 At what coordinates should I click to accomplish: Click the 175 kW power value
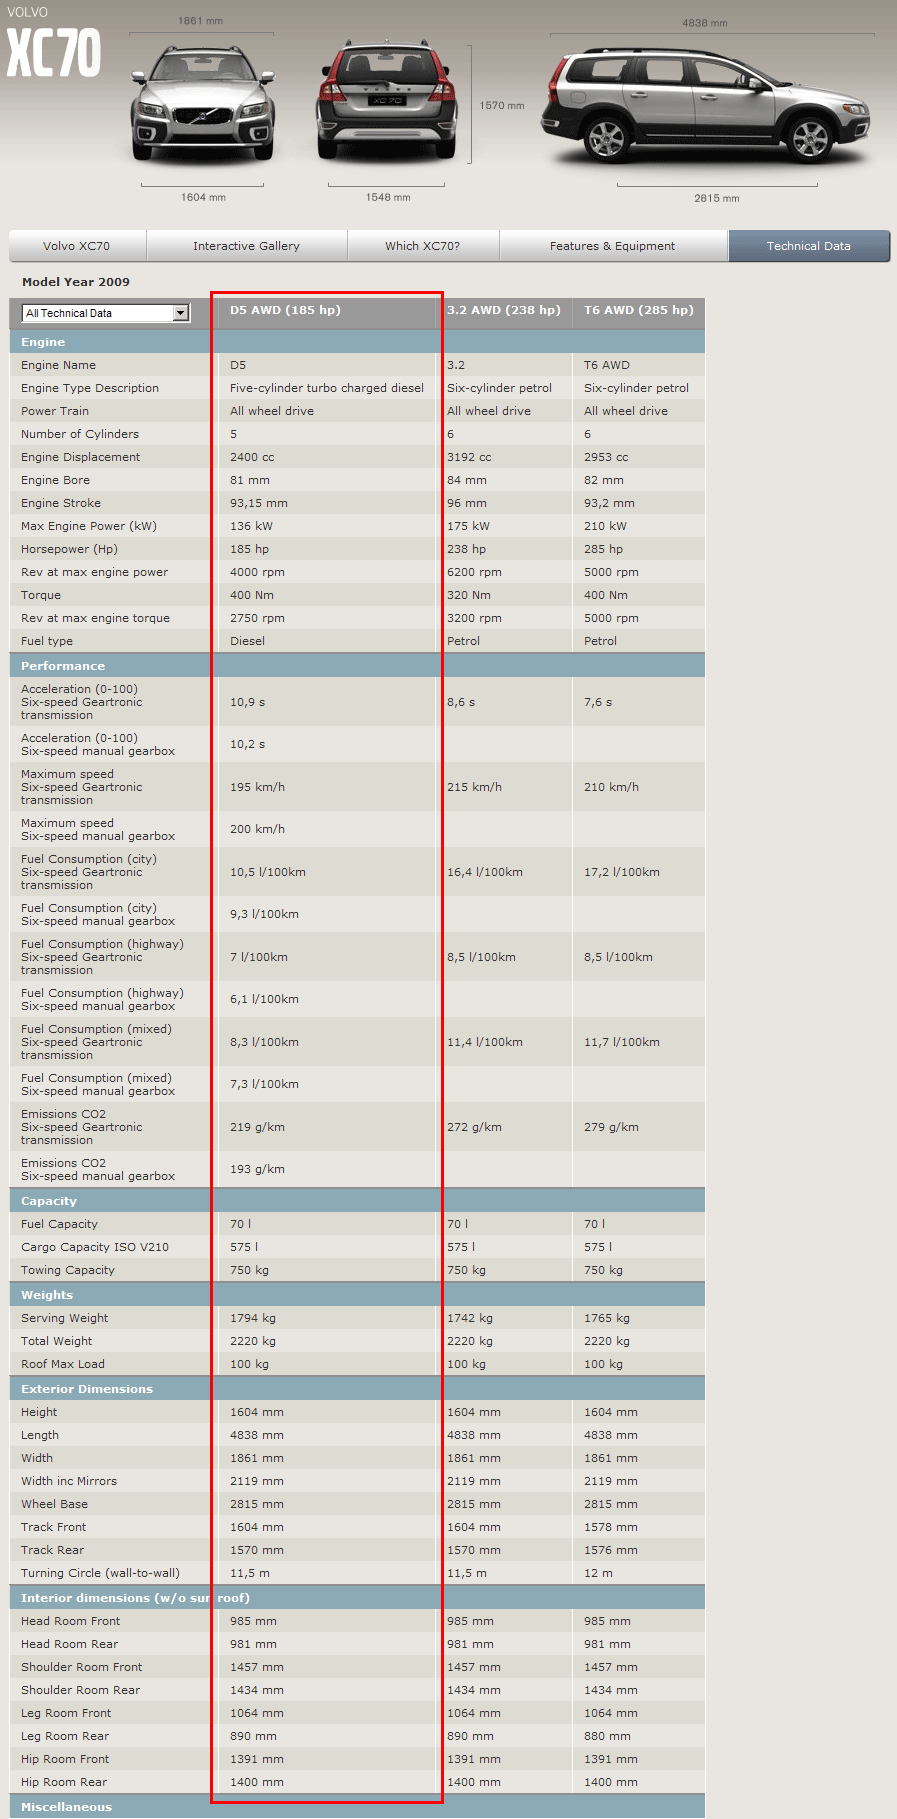pyautogui.click(x=468, y=526)
